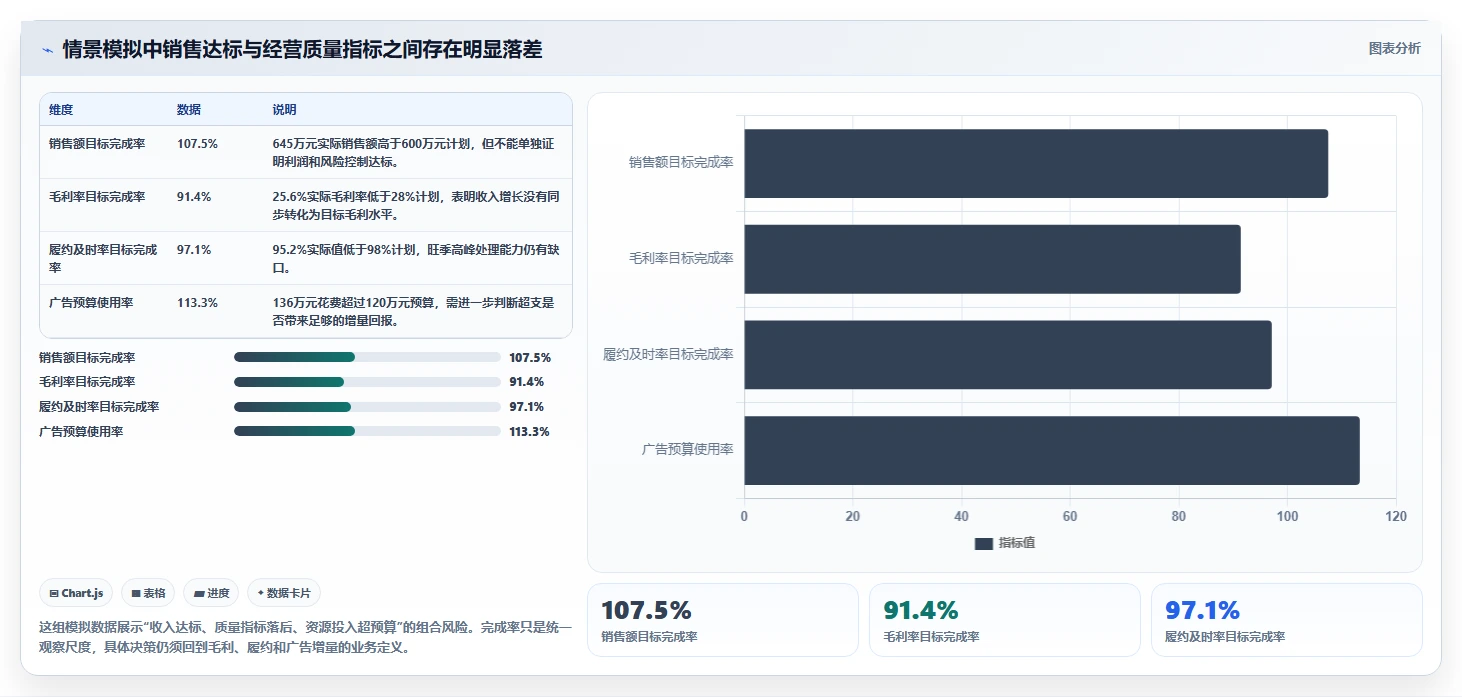The width and height of the screenshot is (1462, 697).
Task: Click table cell 销售额目标完成率
Action: click(97, 144)
